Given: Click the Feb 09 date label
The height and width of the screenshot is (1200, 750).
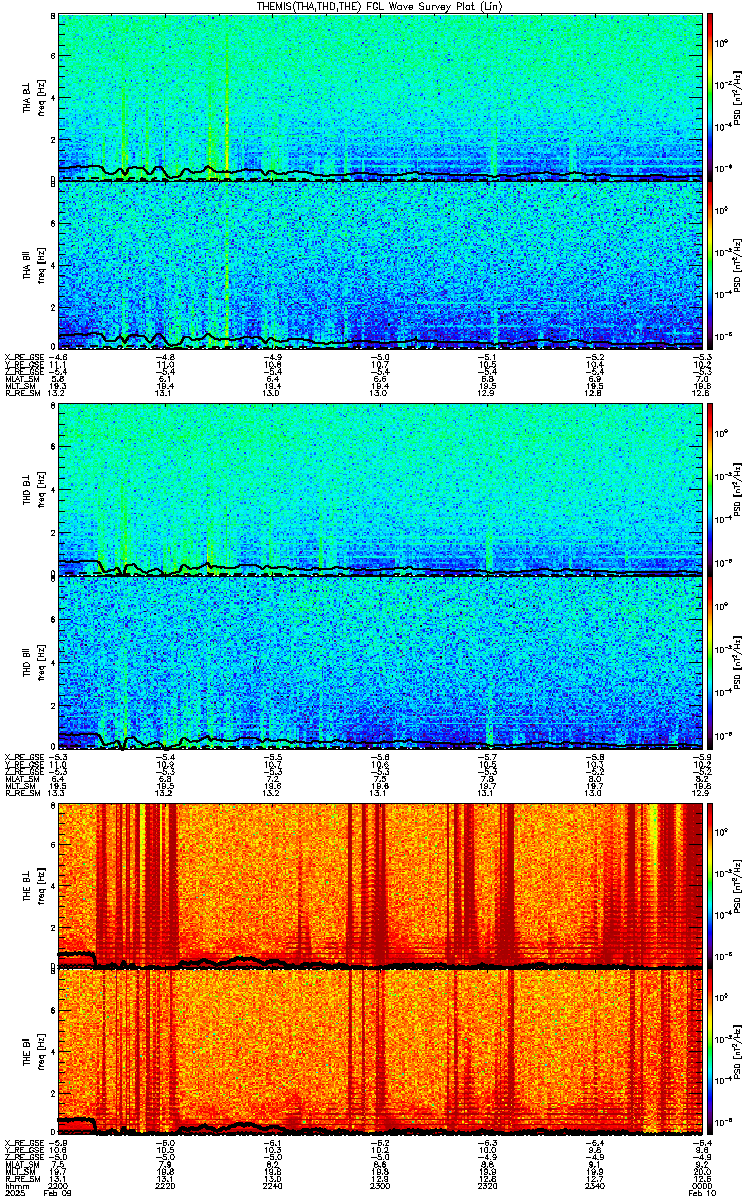Looking at the screenshot, I should (x=58, y=1194).
